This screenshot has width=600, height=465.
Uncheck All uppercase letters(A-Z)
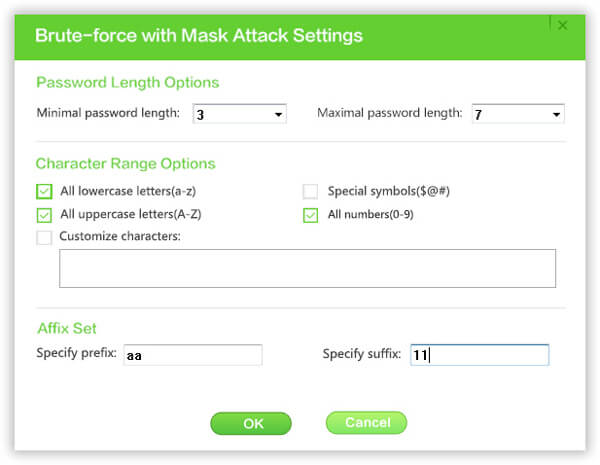(x=44, y=215)
